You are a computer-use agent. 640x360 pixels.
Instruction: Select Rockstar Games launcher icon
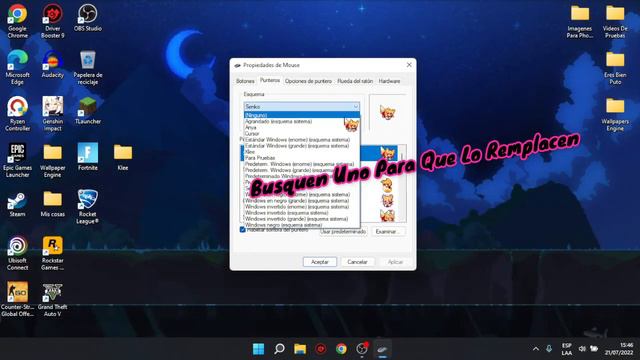coord(53,253)
